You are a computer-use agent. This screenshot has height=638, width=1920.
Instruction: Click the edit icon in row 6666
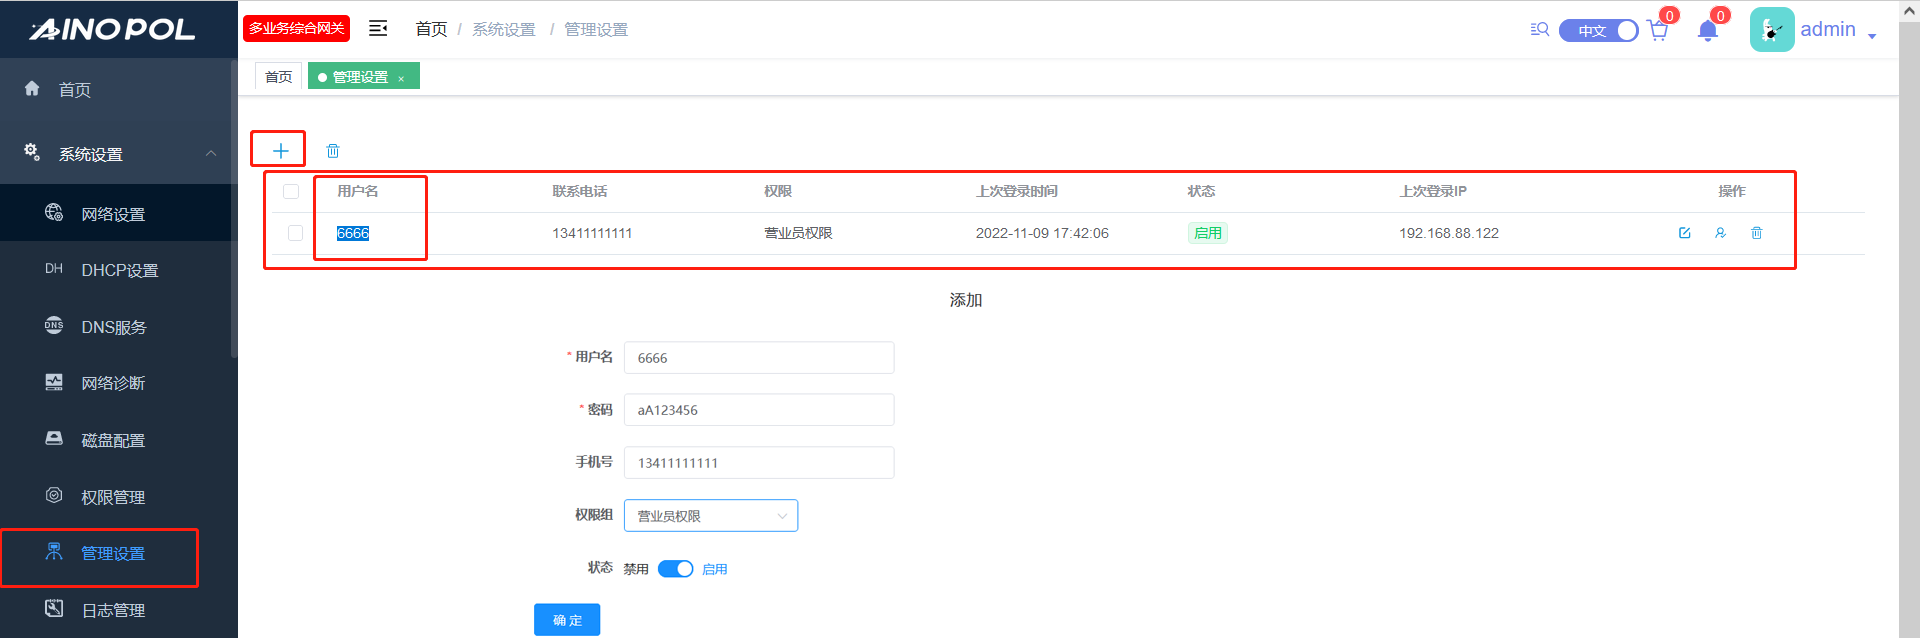1684,233
